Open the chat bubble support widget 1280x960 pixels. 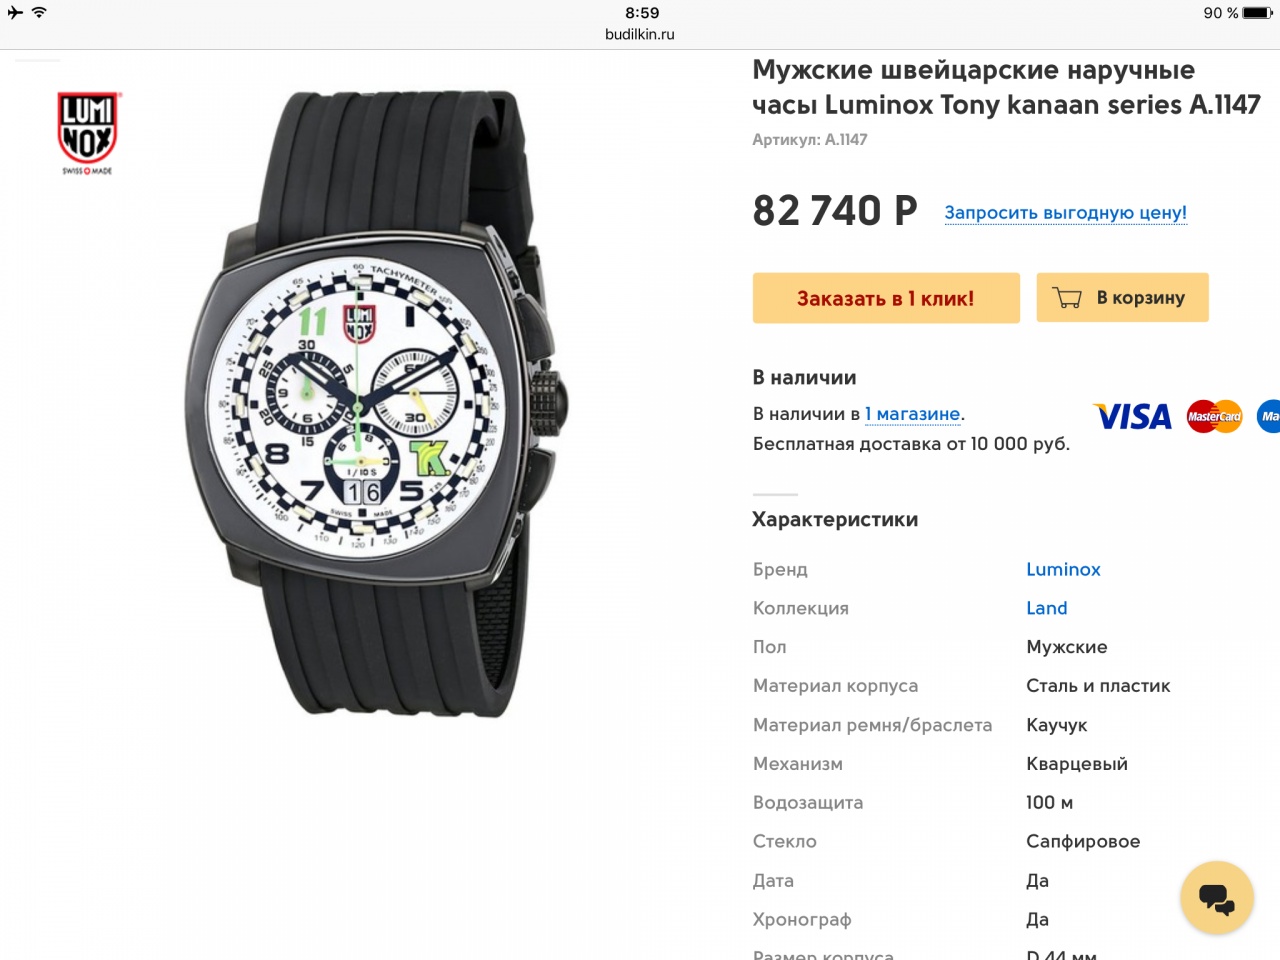(x=1216, y=897)
